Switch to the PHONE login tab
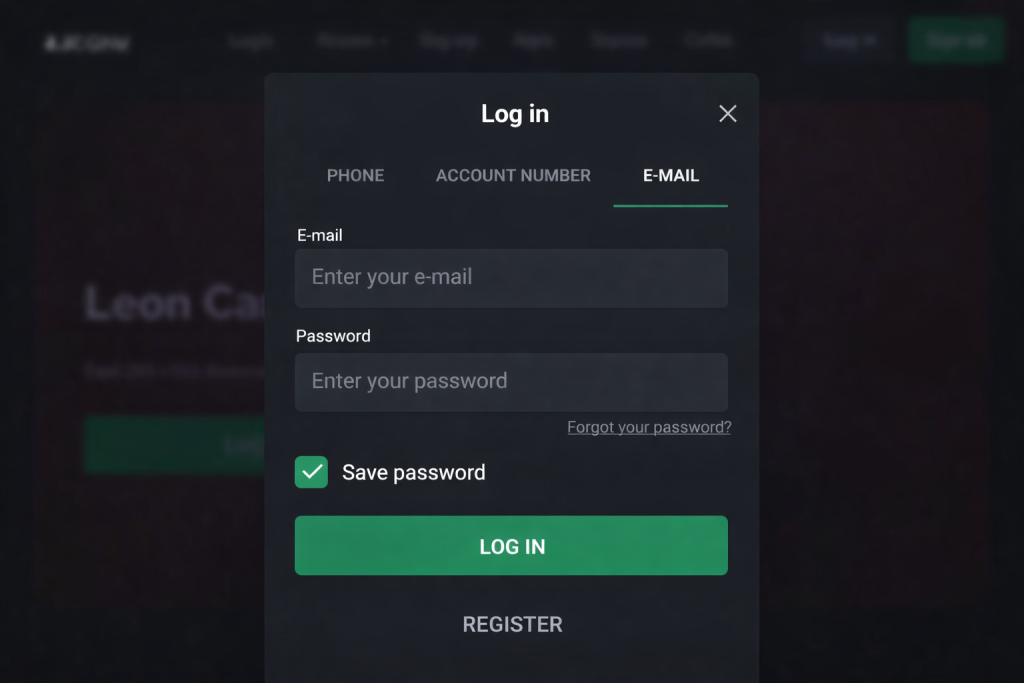The image size is (1024, 683). 355,176
